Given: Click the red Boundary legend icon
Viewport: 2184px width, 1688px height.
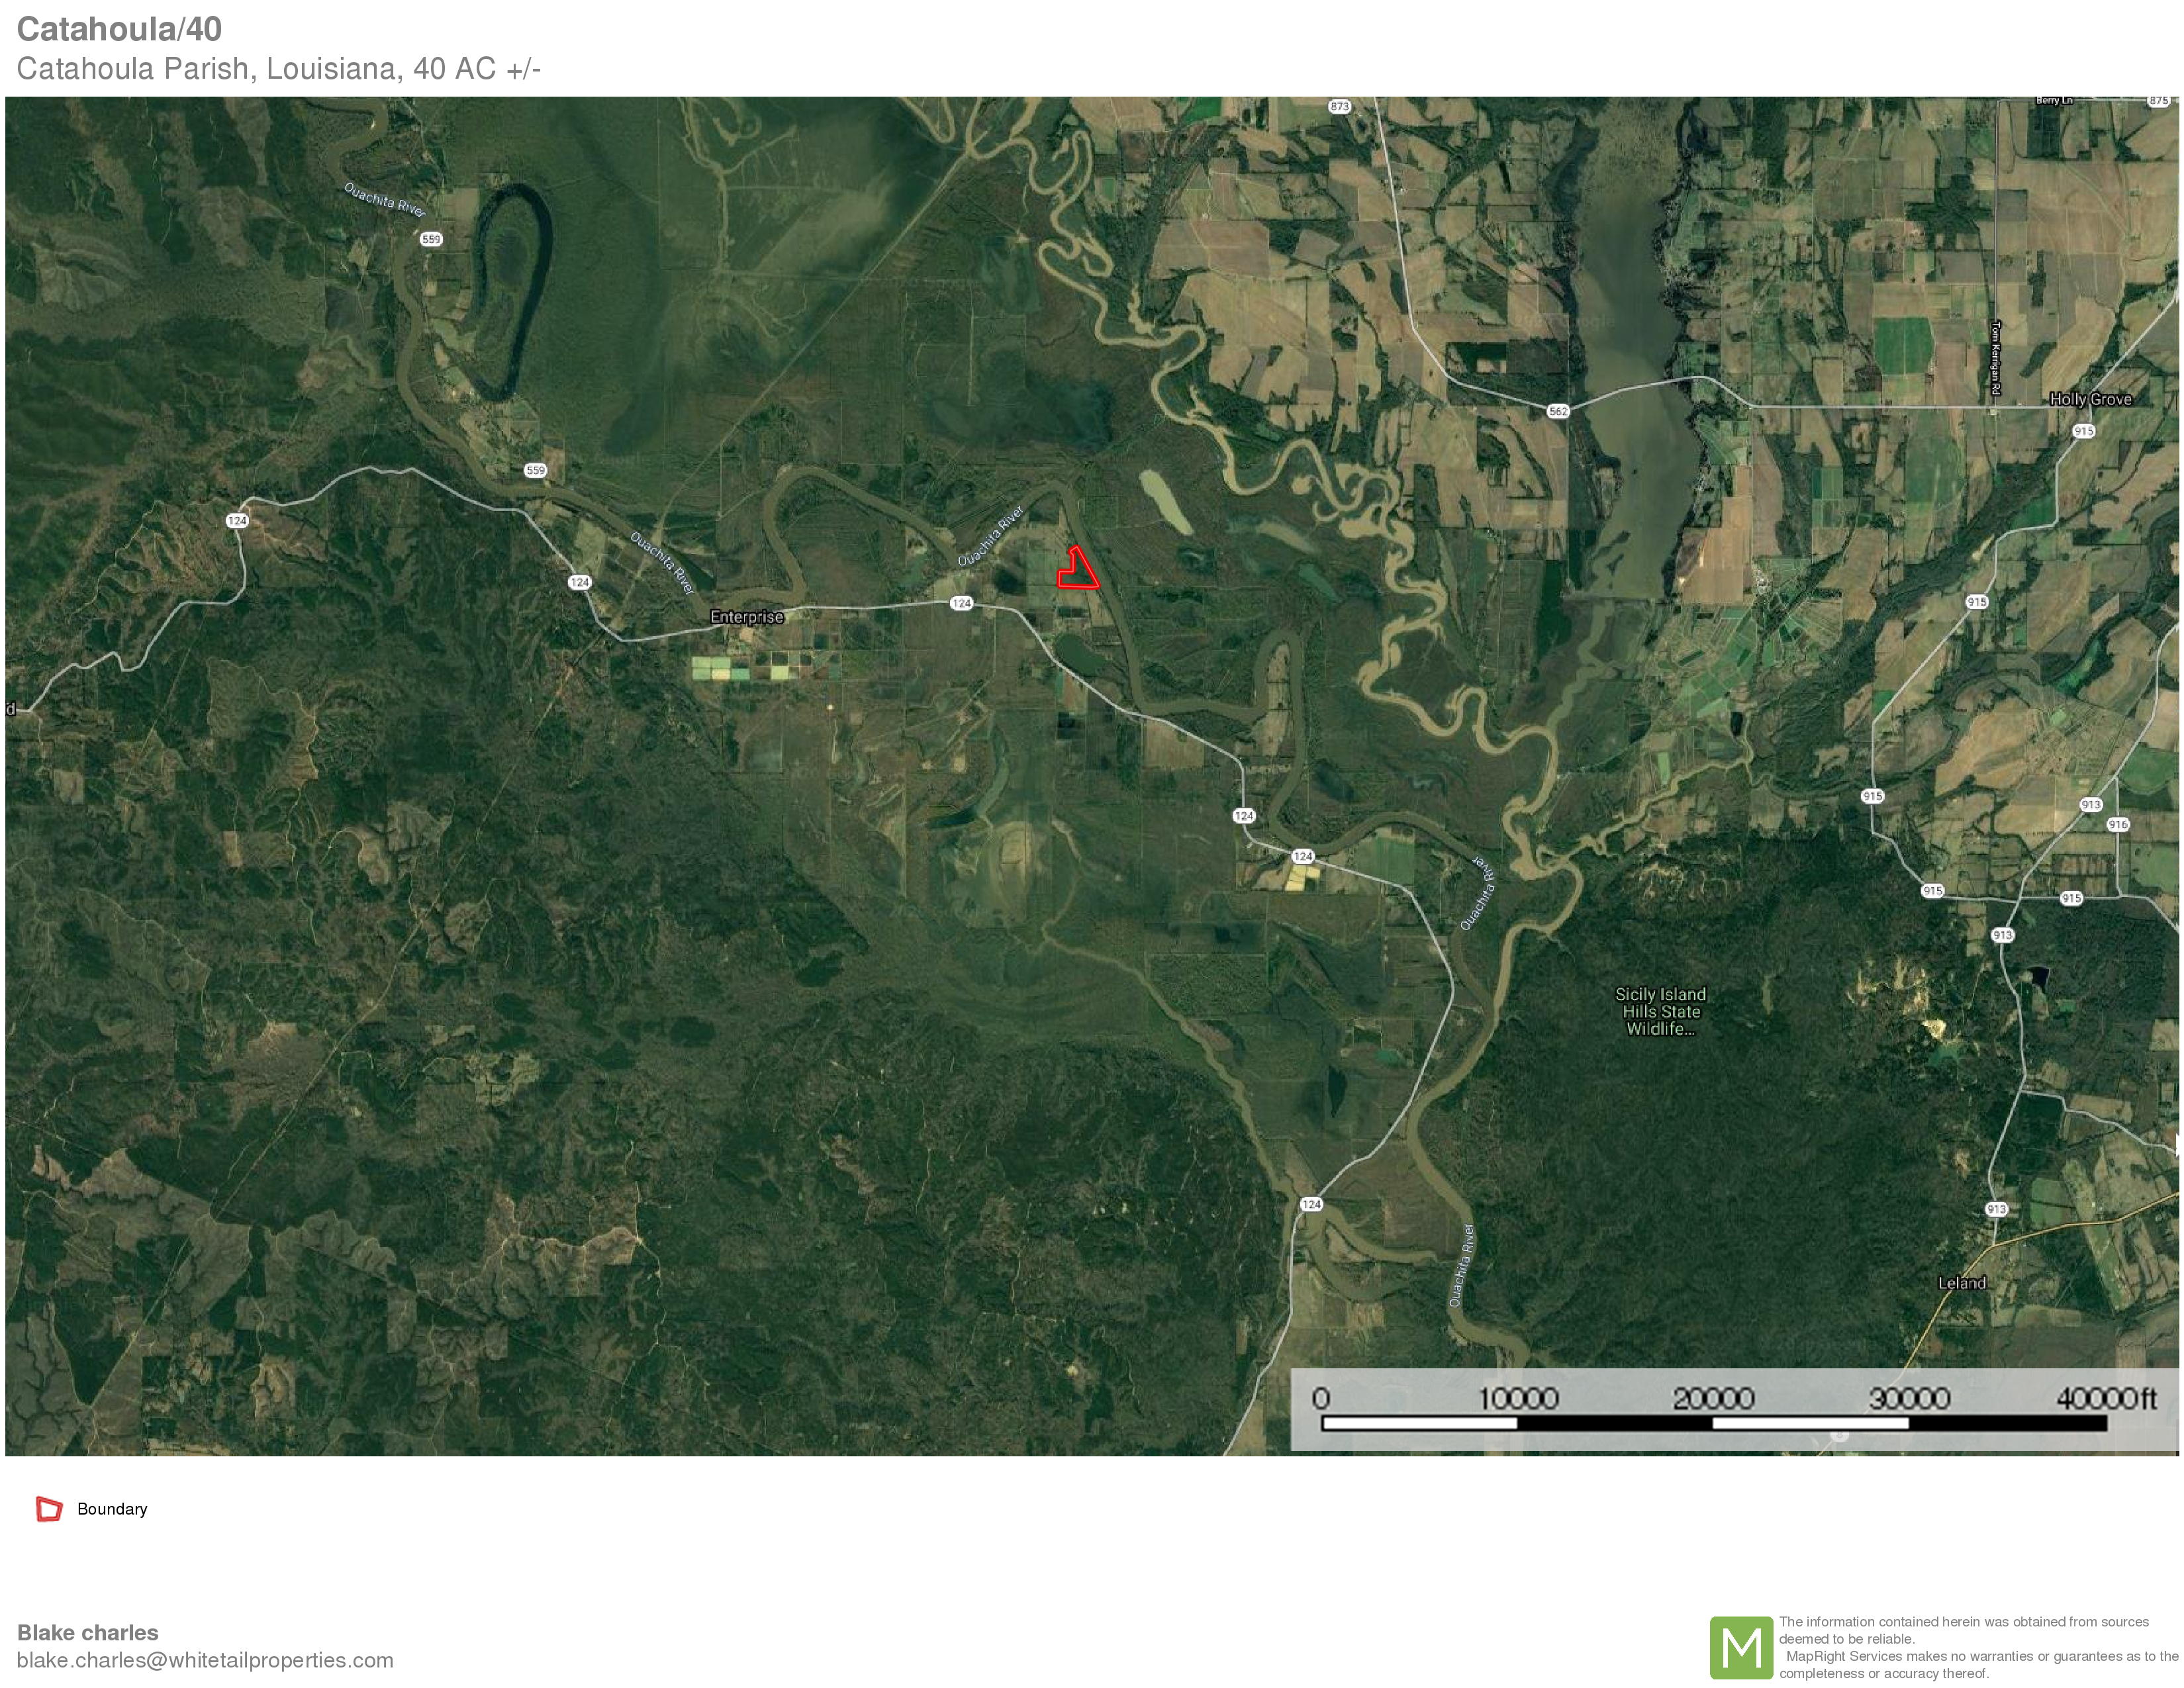Looking at the screenshot, I should click(49, 1508).
